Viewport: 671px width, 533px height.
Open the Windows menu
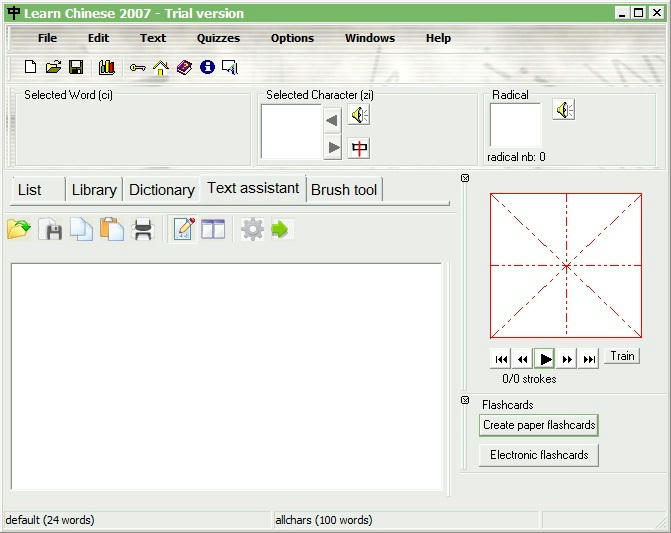[370, 38]
